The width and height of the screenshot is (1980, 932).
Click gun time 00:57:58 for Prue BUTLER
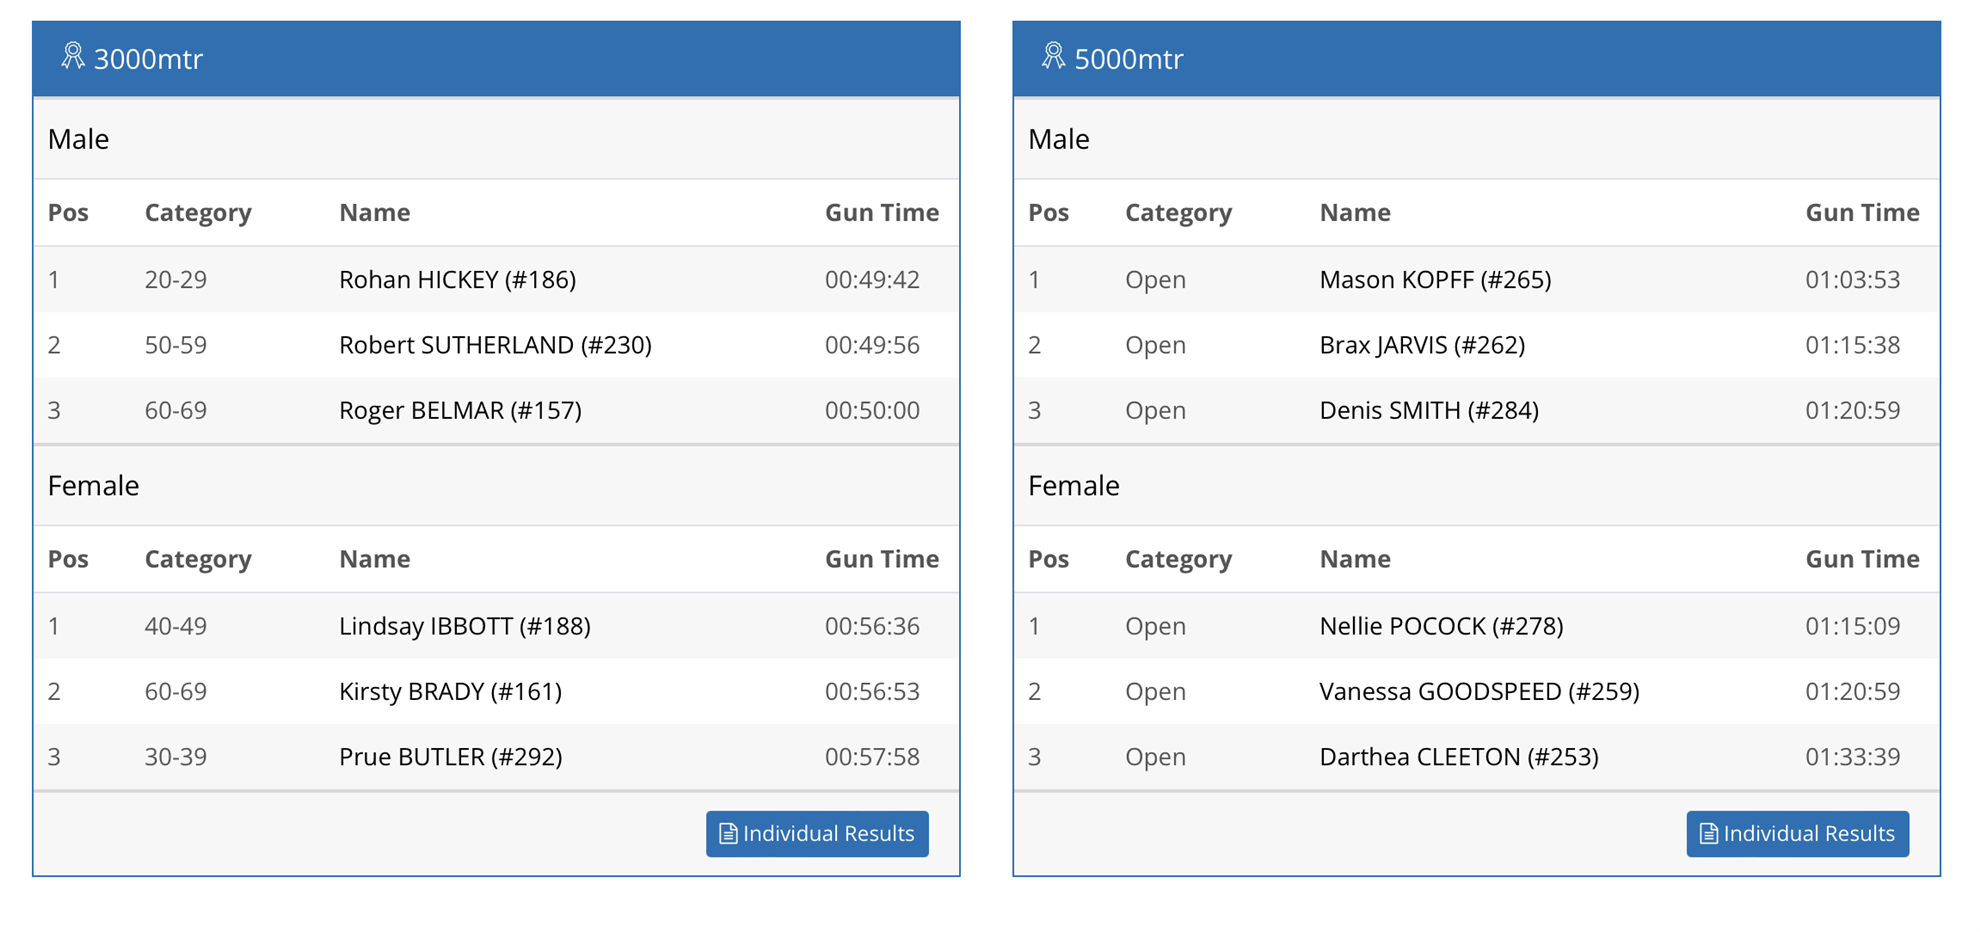[x=872, y=757]
